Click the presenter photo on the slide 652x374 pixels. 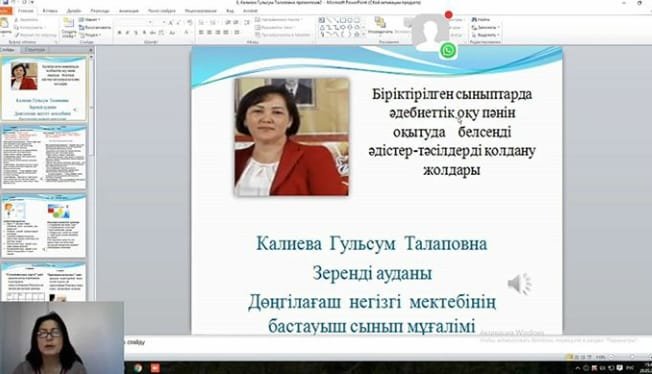[x=291, y=137]
